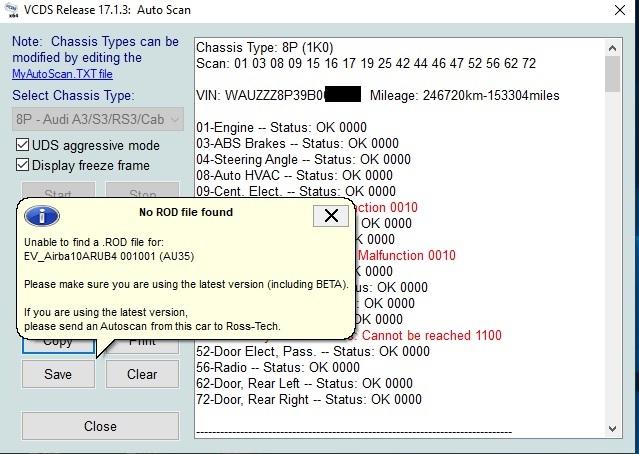Click the 'Chassis Type: 8P (1K0)' line
This screenshot has height=454, width=639.
pos(264,48)
